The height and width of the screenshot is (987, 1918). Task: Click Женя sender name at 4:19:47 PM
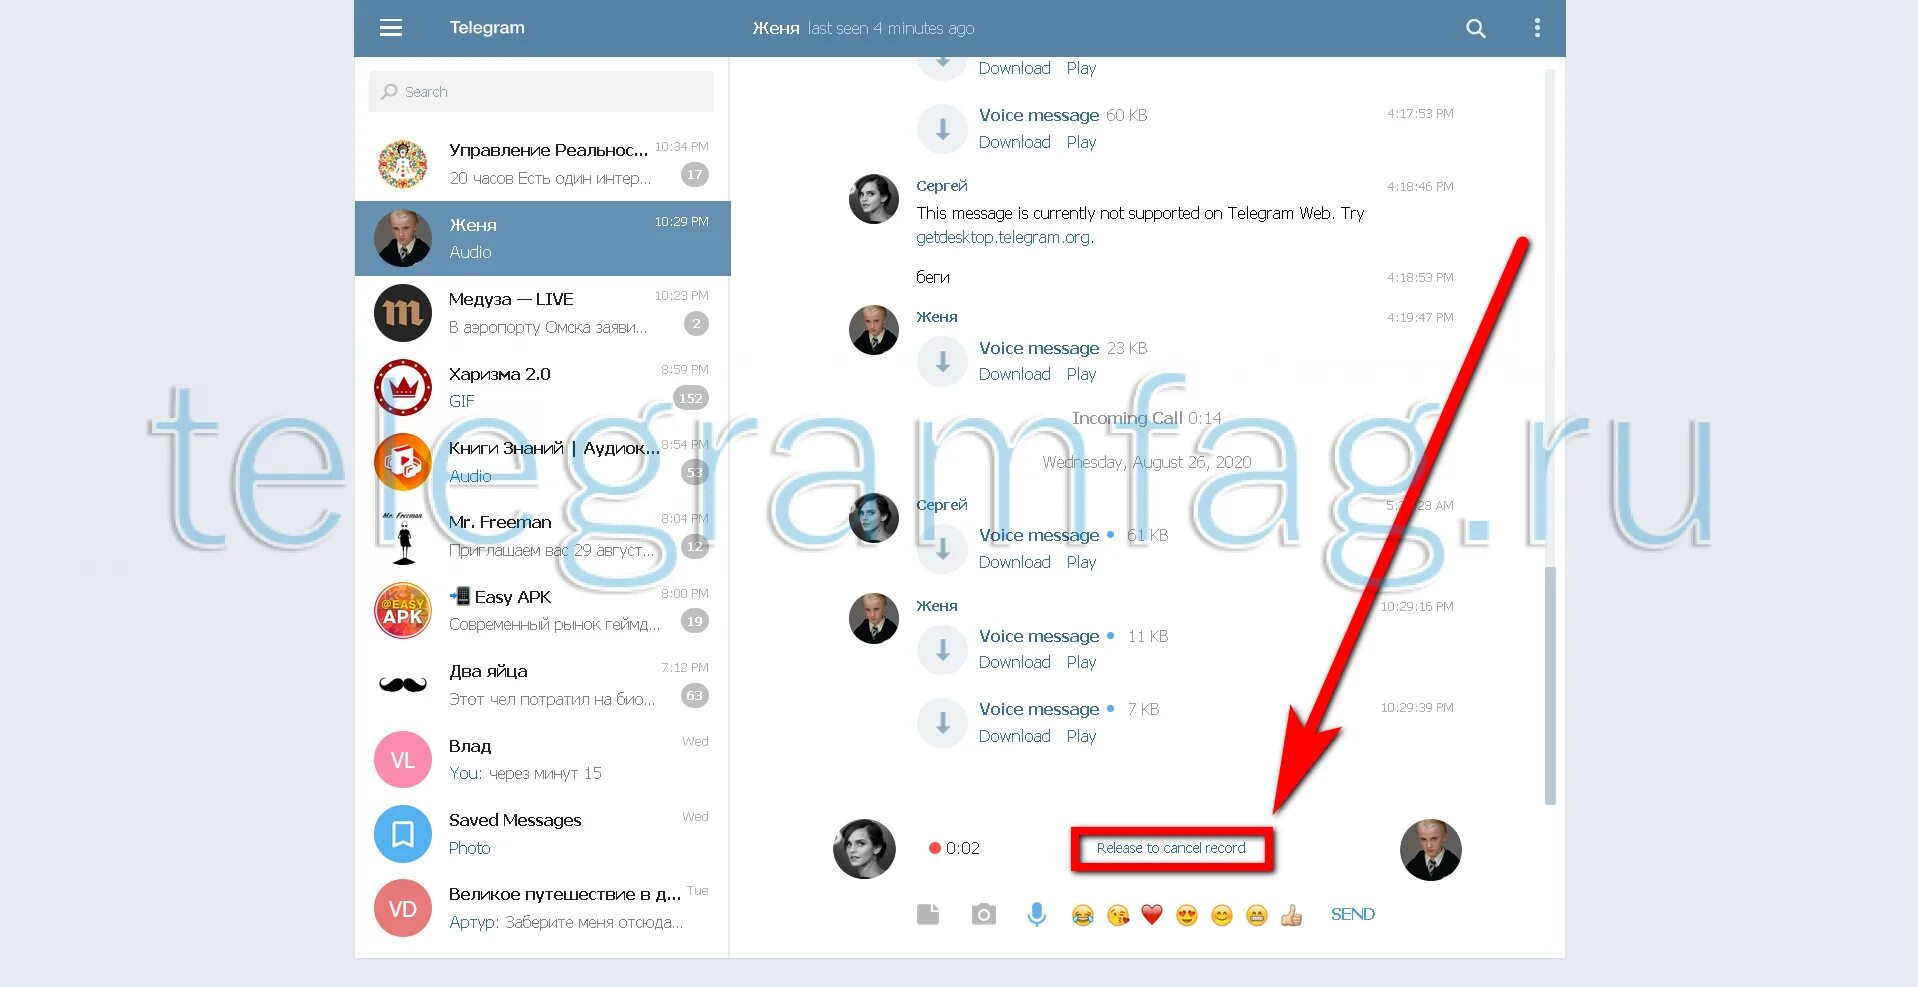click(937, 317)
